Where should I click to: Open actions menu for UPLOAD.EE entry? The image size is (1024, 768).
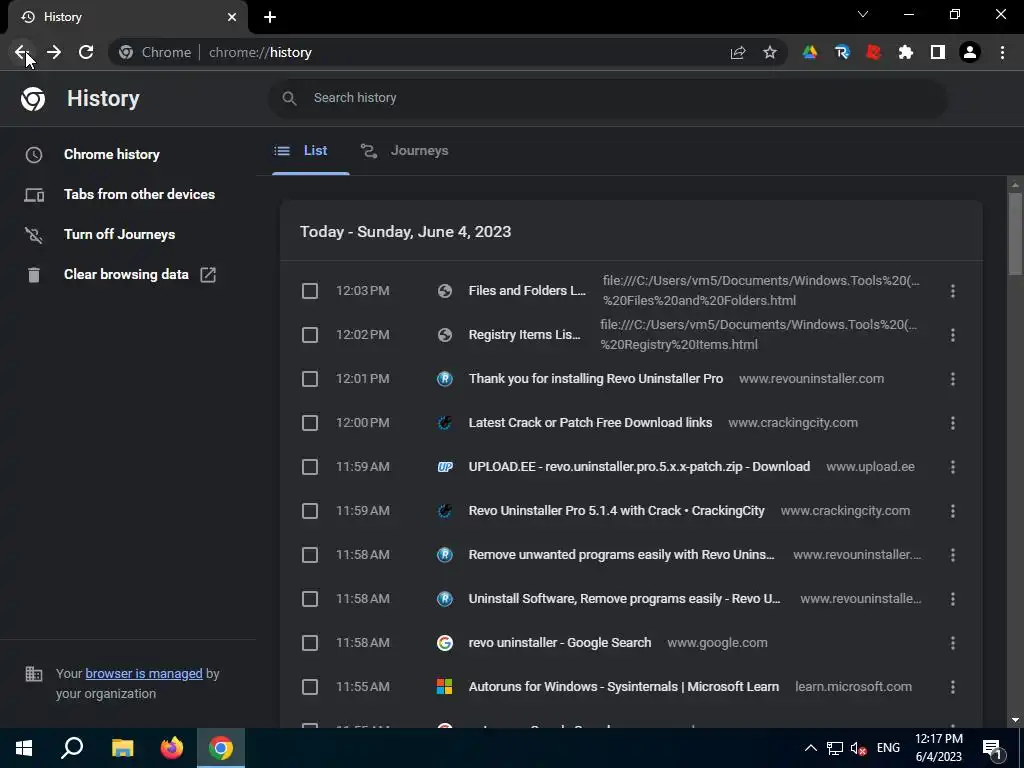tap(953, 467)
